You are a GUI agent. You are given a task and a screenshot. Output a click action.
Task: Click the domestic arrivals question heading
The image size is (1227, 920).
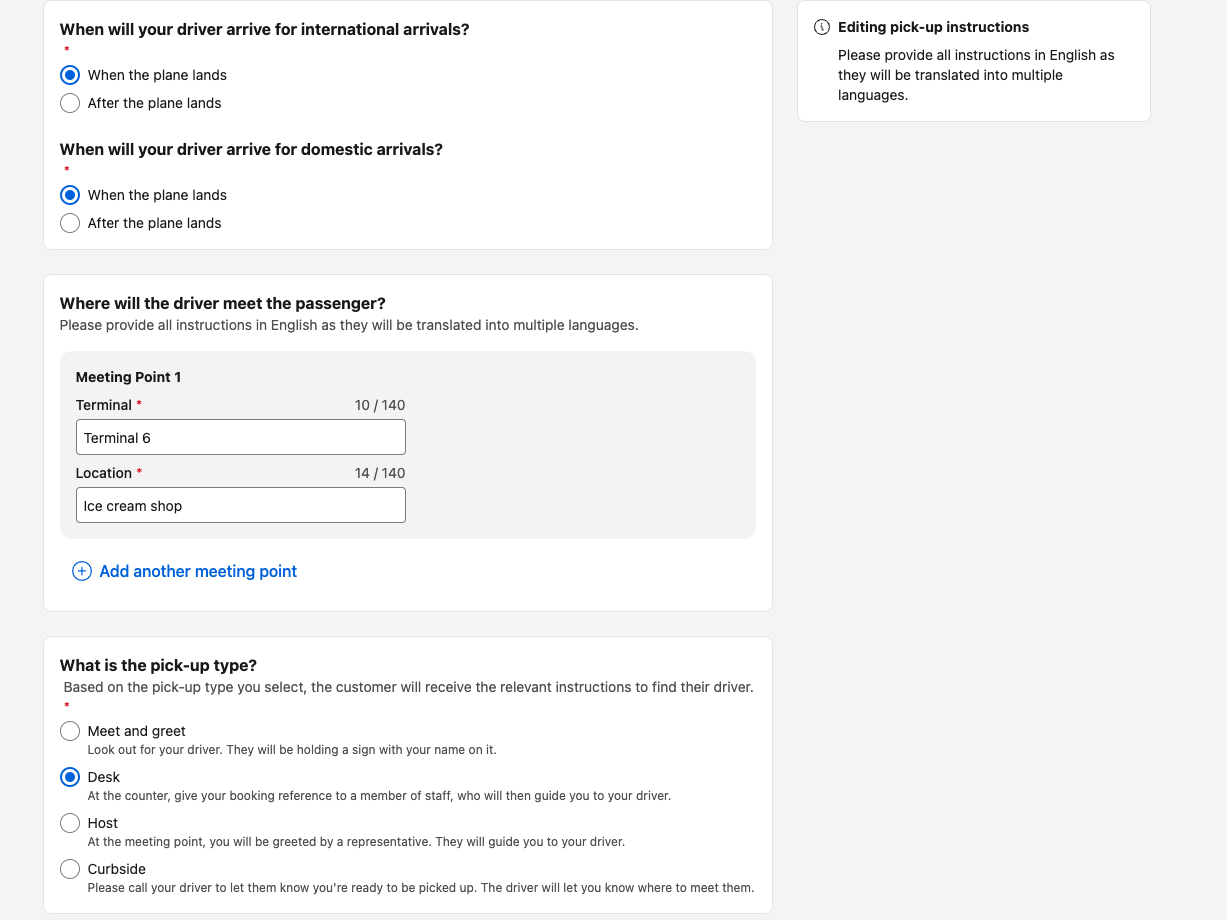click(x=251, y=149)
